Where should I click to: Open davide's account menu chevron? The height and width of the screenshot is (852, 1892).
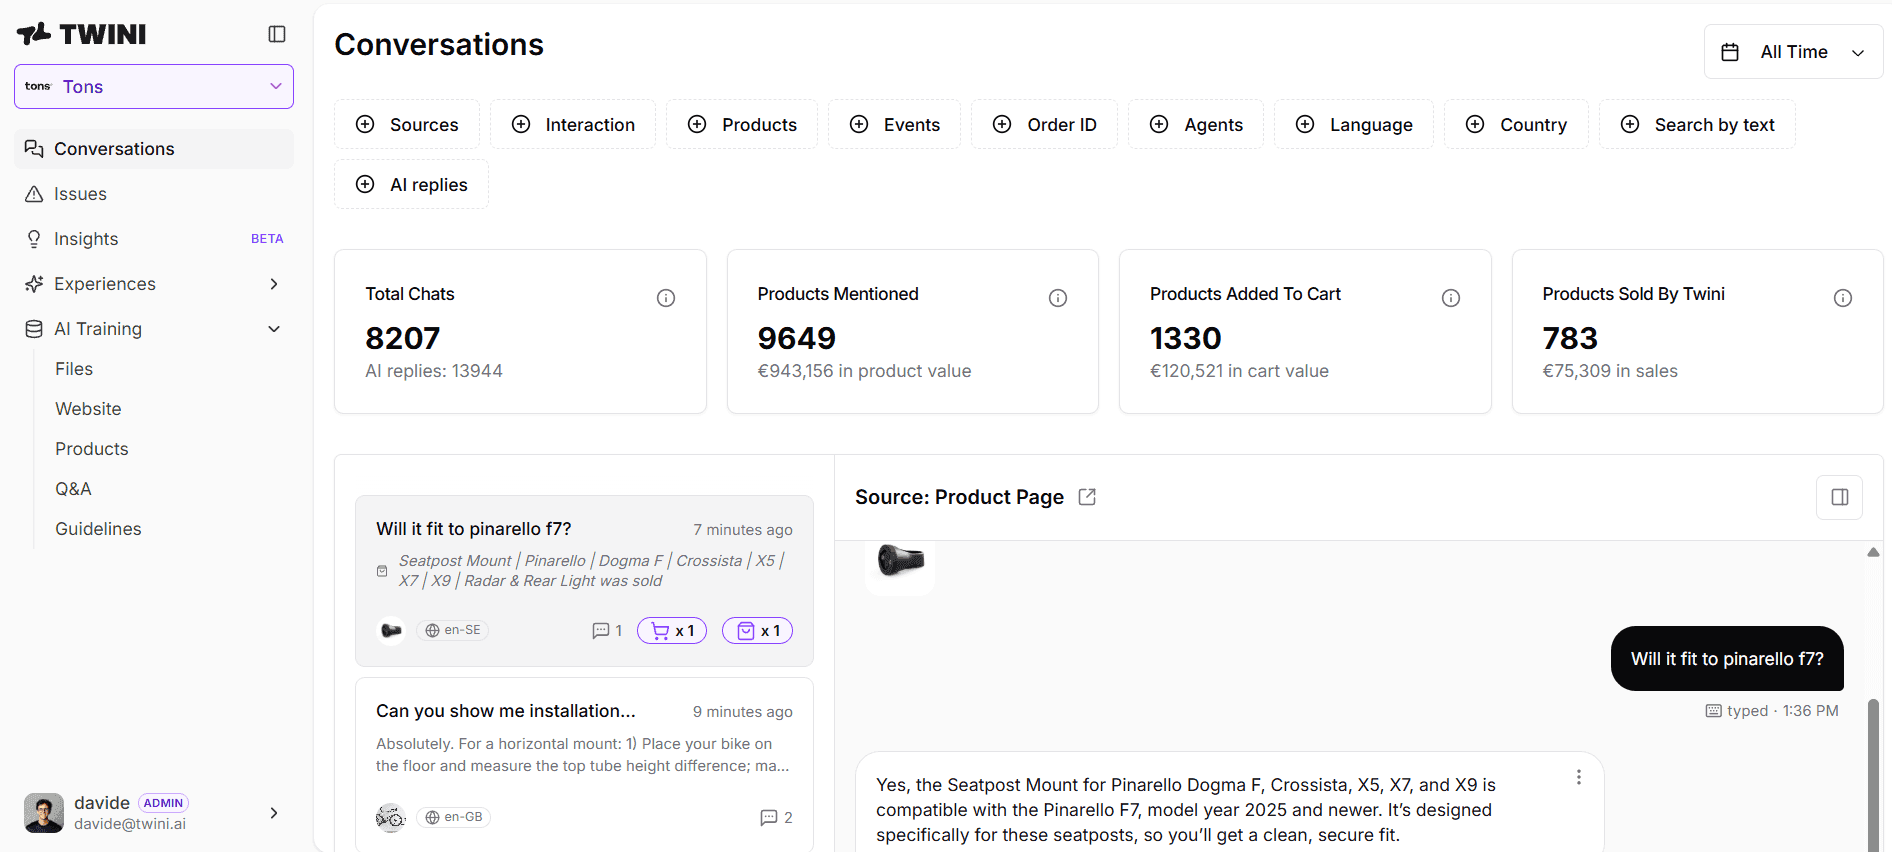point(274,813)
